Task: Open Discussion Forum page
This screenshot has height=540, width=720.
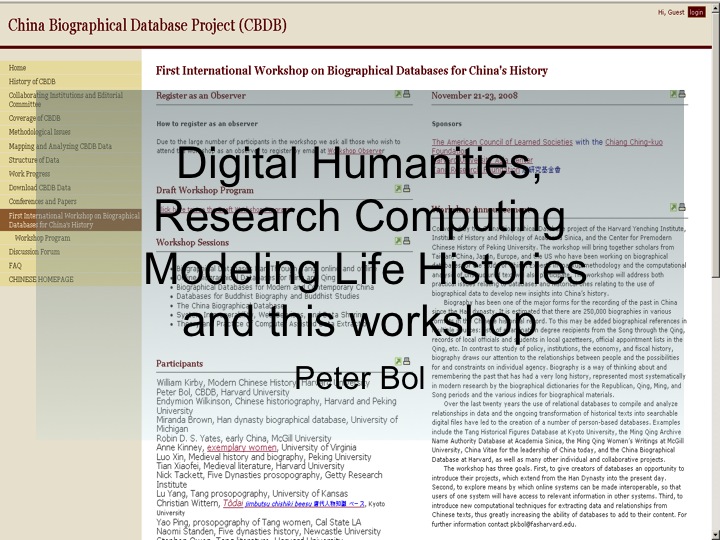Action: coord(34,252)
